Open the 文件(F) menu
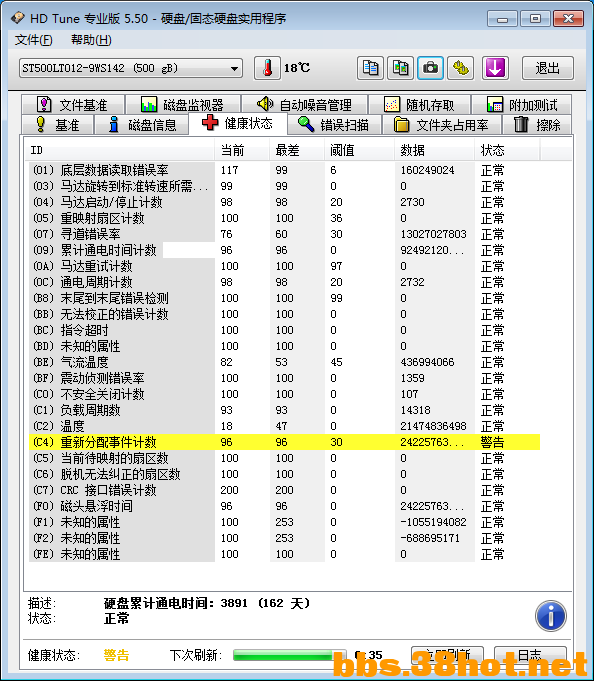The width and height of the screenshot is (594, 681). tap(33, 40)
